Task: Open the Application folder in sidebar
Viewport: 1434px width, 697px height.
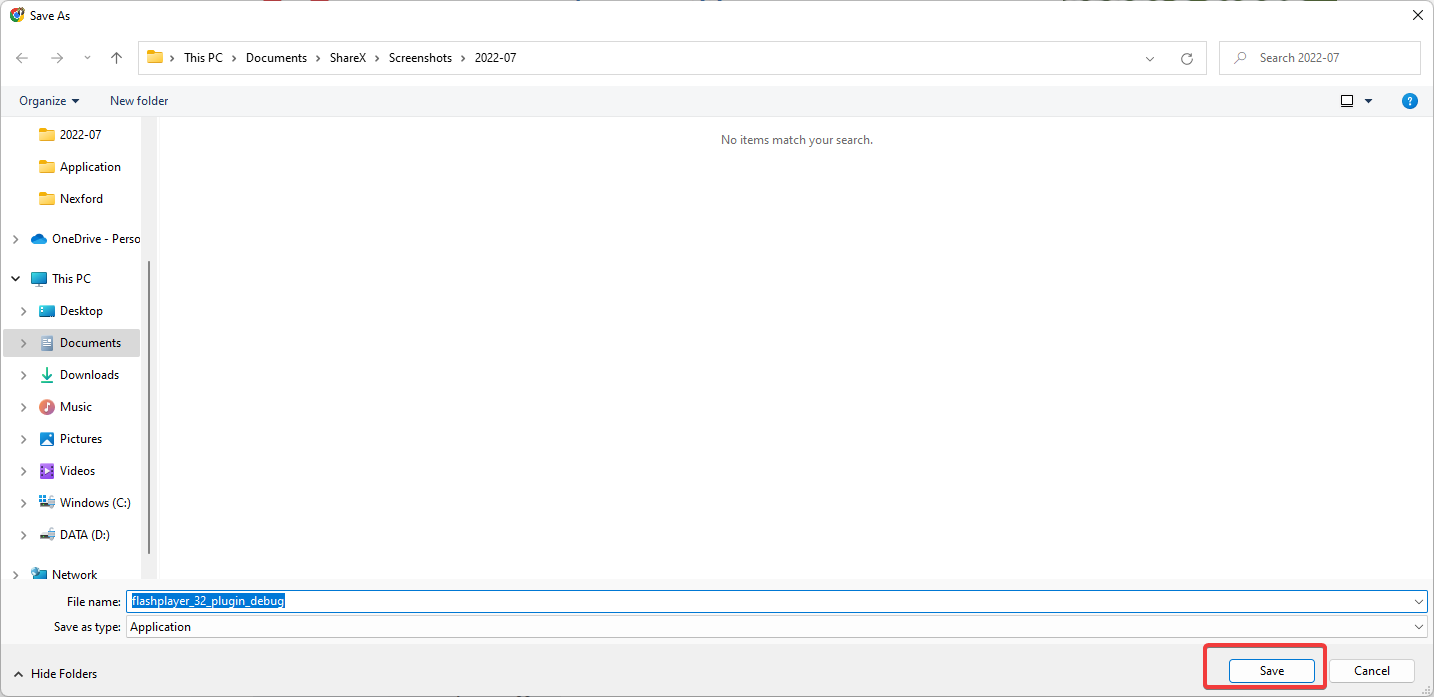Action: (x=79, y=167)
